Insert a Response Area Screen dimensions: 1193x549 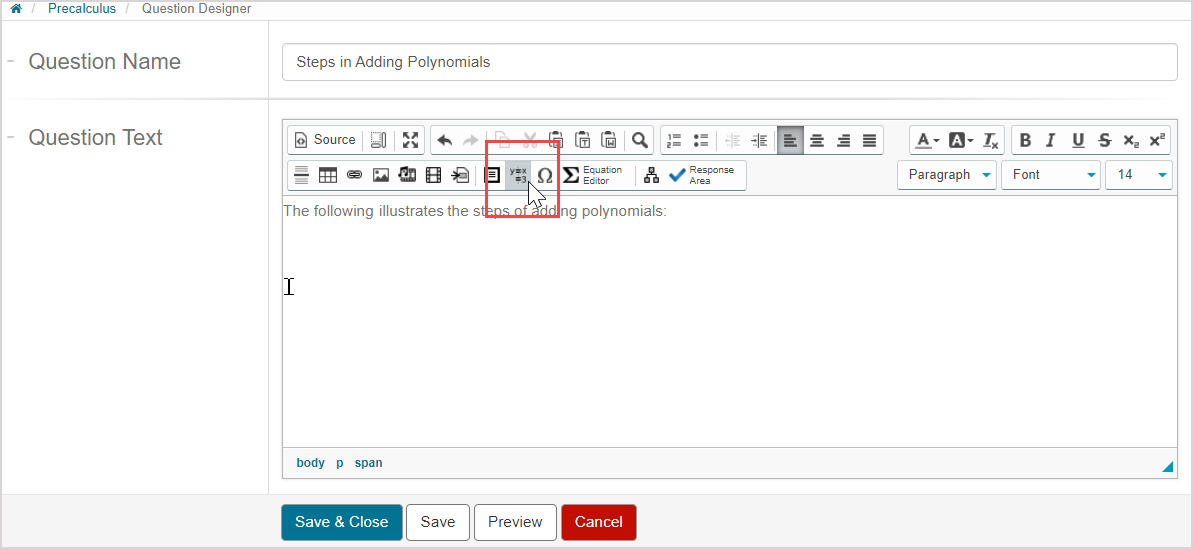[701, 175]
